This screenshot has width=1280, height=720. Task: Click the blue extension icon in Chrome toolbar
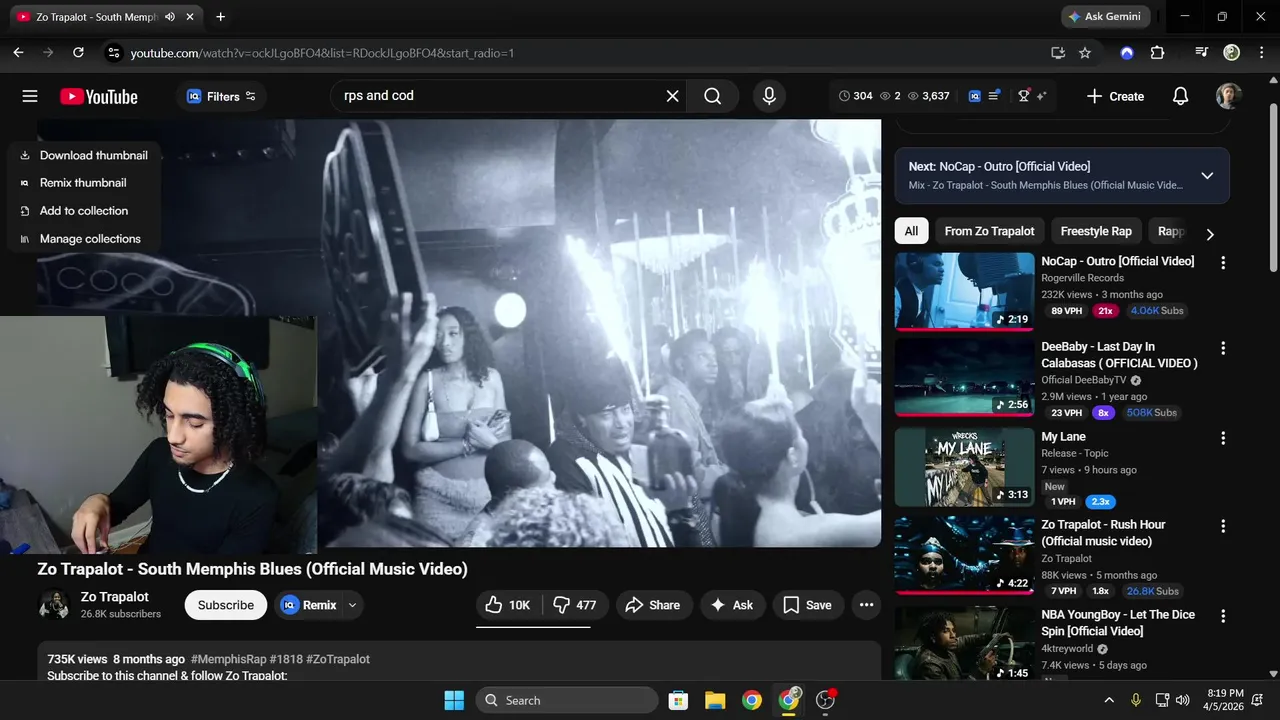1127,53
